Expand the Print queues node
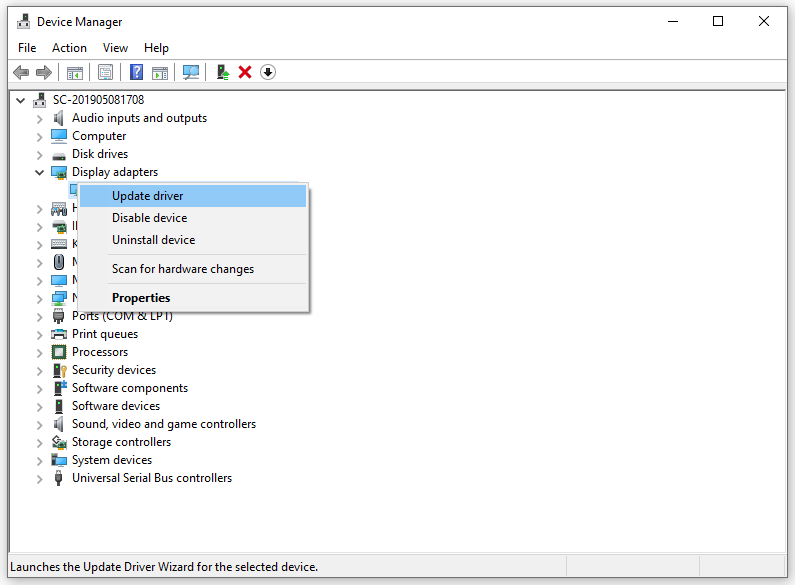 coord(40,335)
